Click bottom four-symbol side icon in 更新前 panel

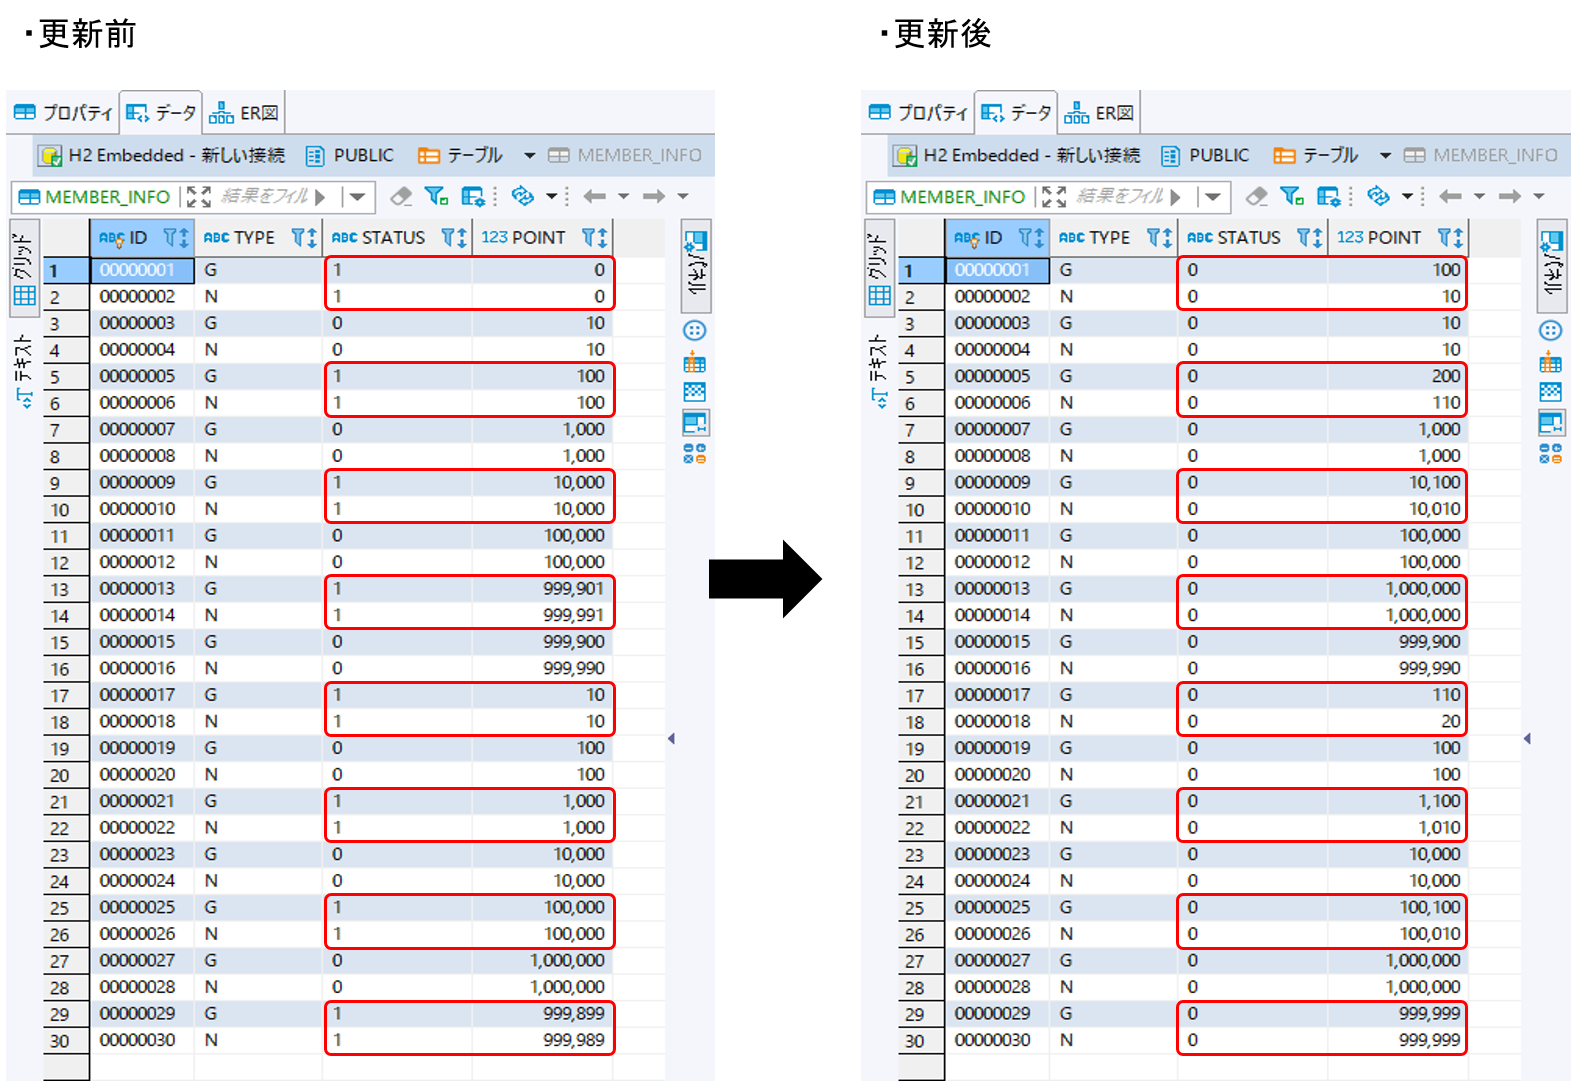point(695,454)
